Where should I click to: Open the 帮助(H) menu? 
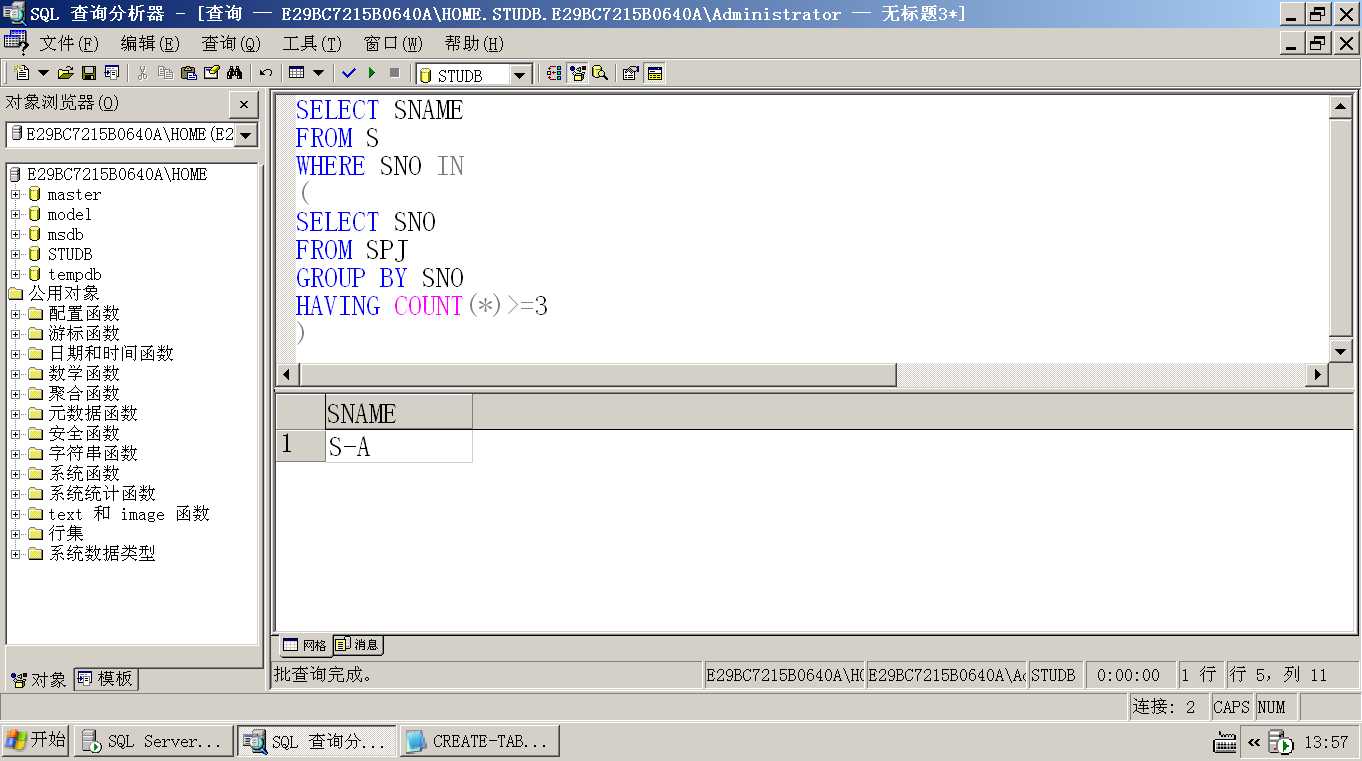pos(474,43)
